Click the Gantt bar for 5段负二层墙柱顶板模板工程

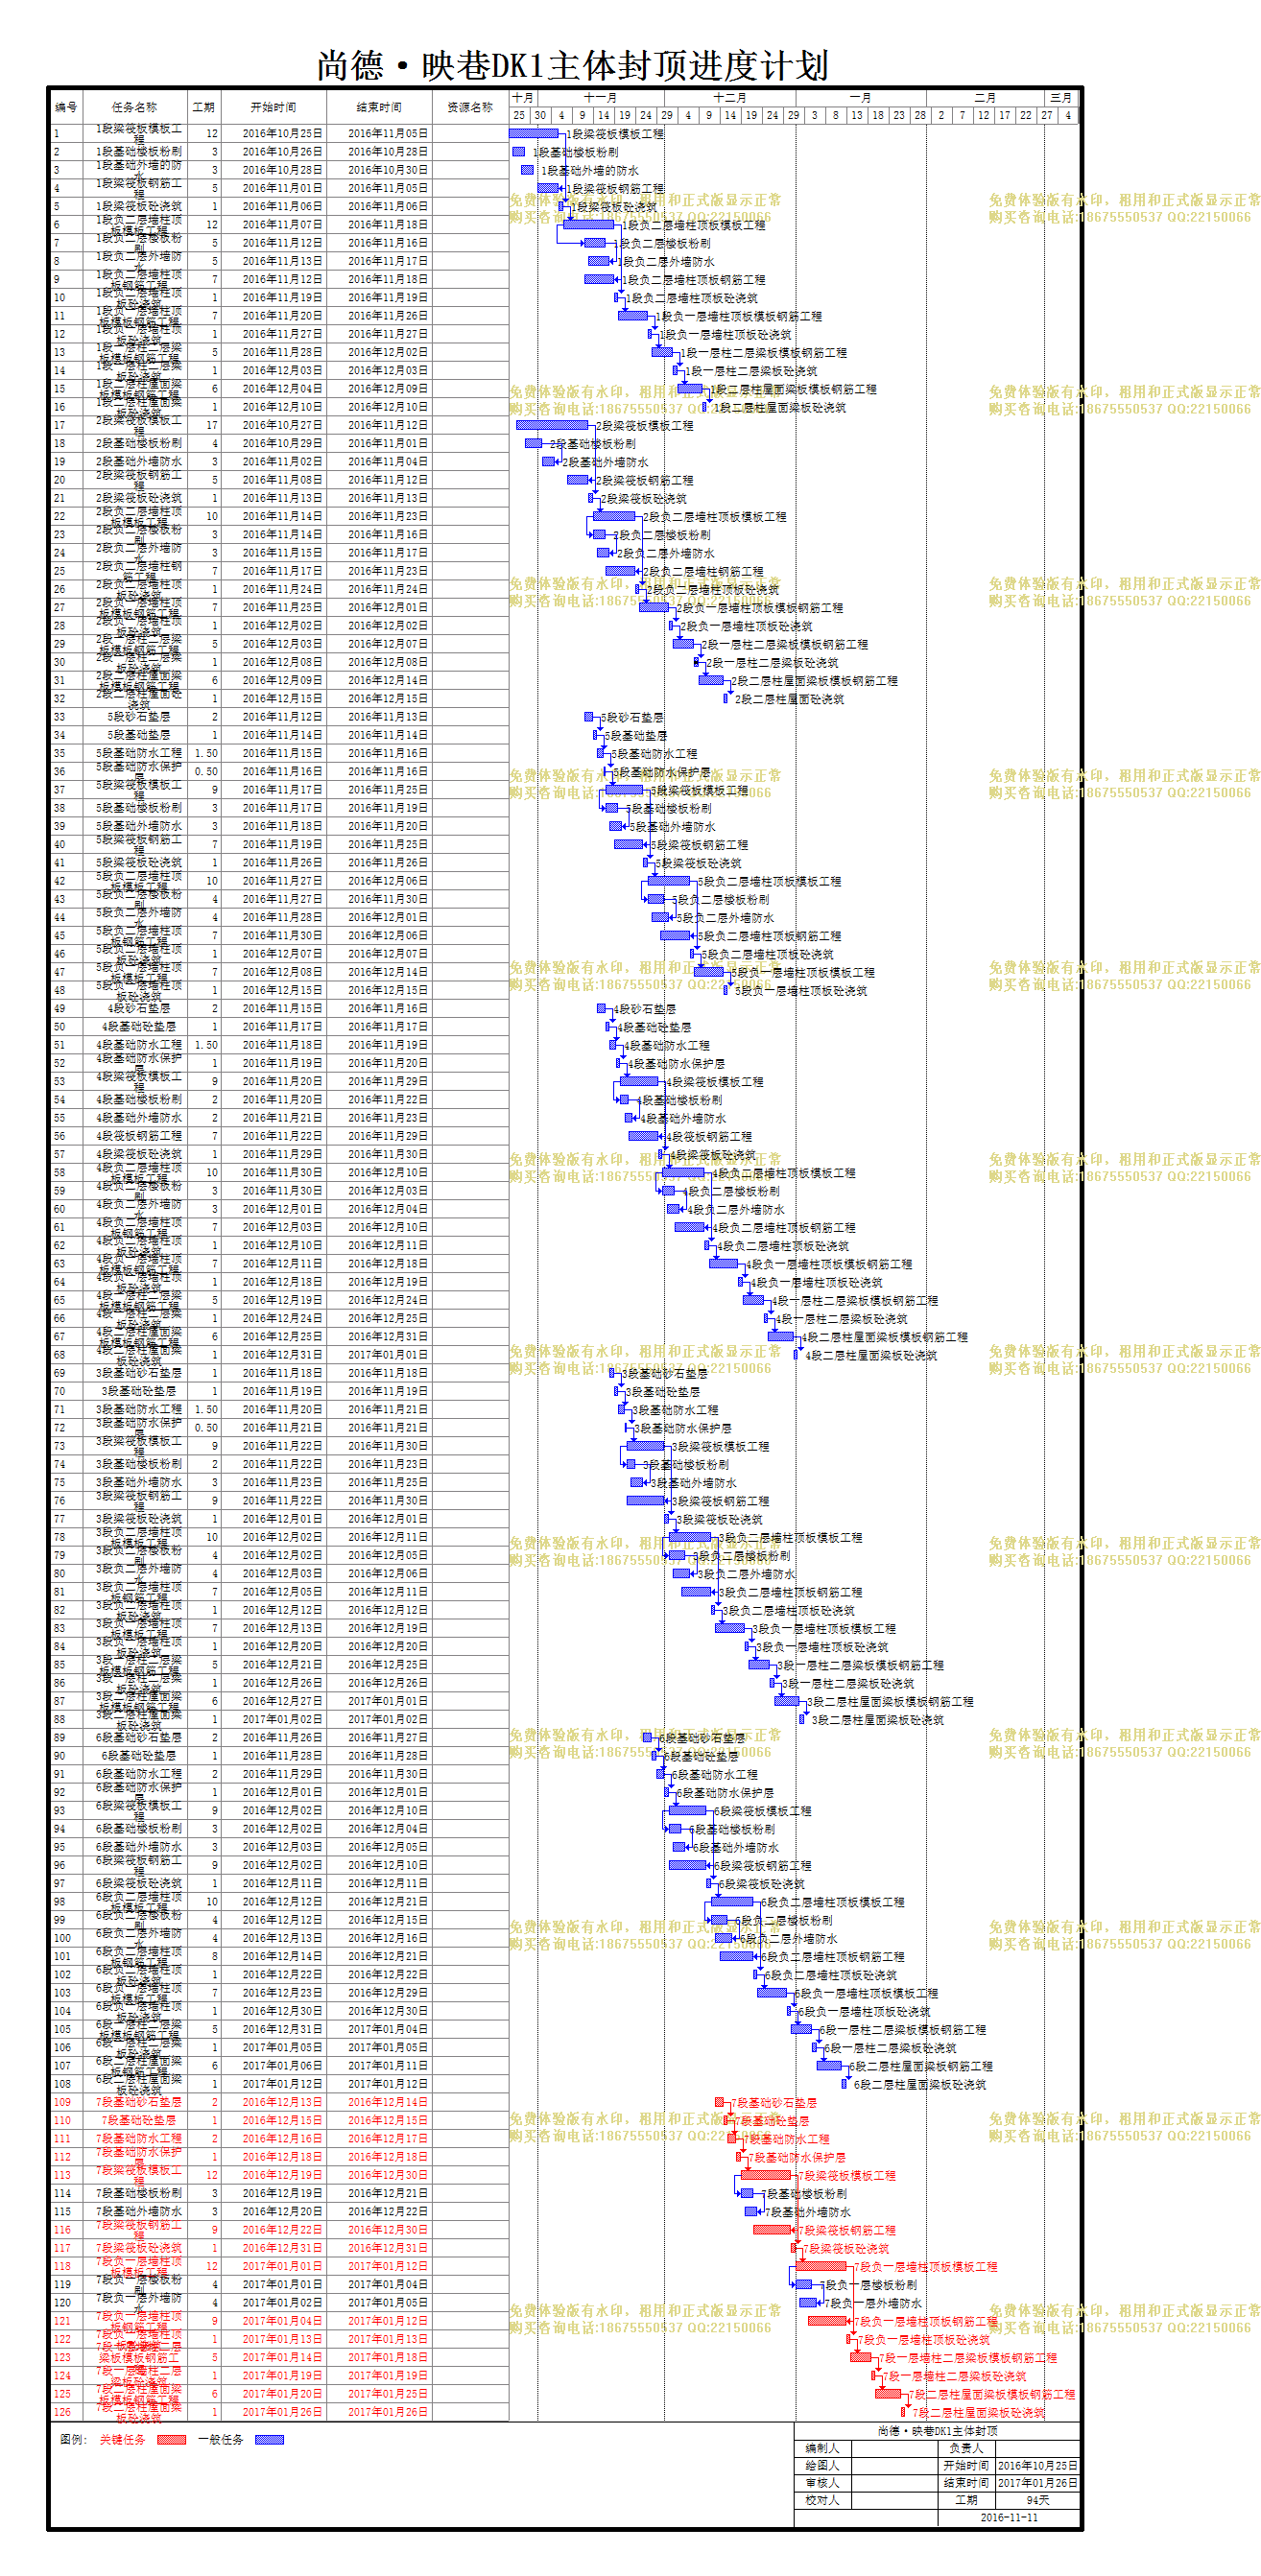(x=669, y=881)
